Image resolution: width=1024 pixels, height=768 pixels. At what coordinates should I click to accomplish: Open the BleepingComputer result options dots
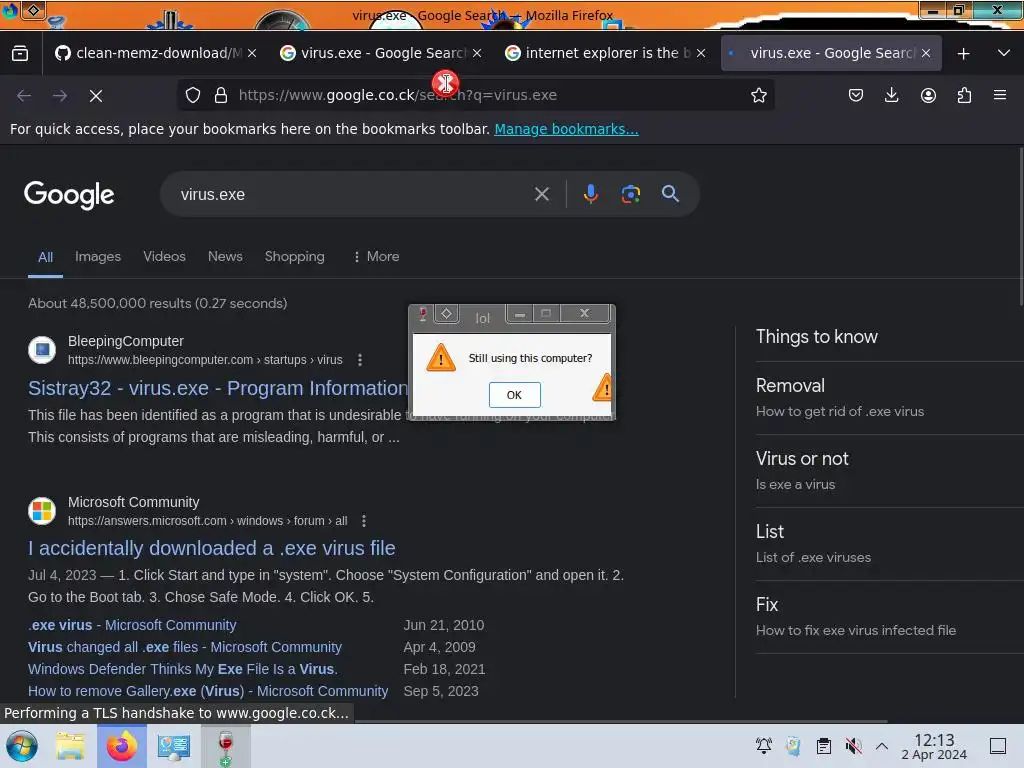coord(360,360)
